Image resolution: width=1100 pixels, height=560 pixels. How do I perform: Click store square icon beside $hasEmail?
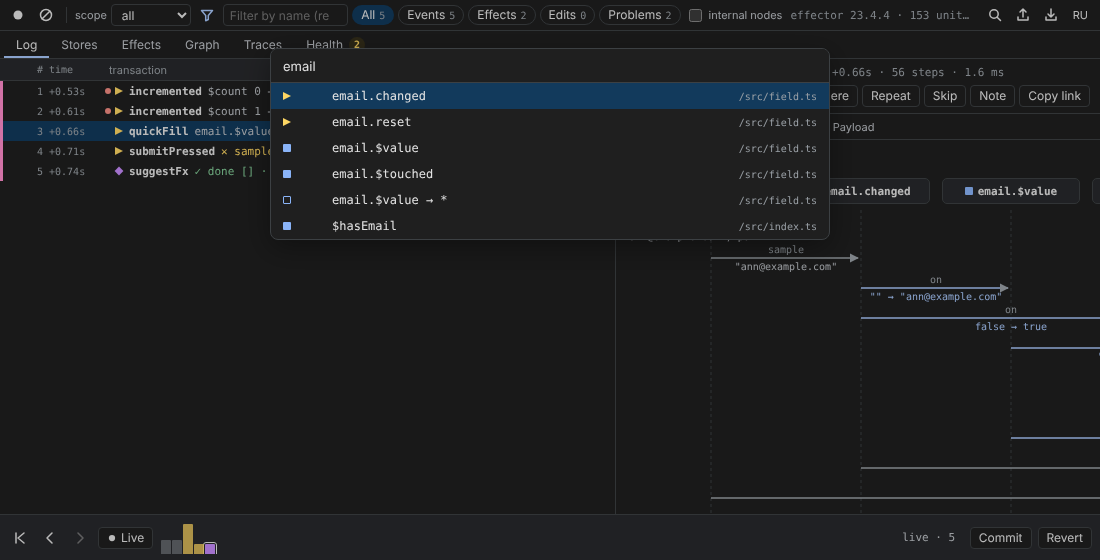click(x=287, y=226)
